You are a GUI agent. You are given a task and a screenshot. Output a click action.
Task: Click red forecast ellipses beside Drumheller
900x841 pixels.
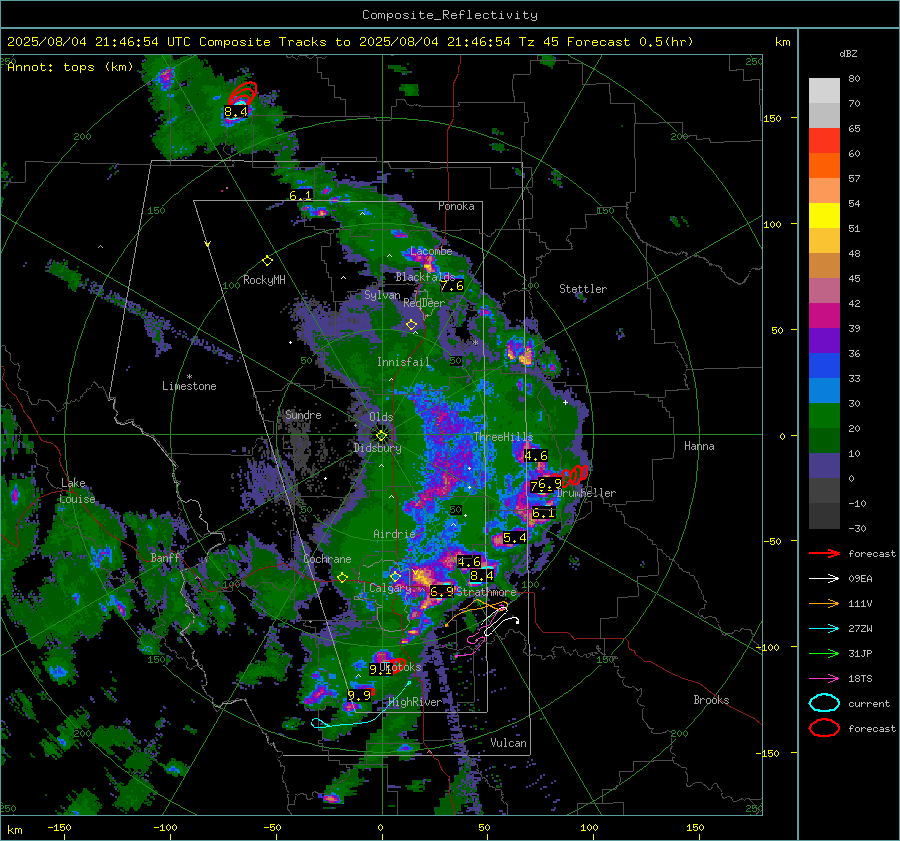point(575,475)
